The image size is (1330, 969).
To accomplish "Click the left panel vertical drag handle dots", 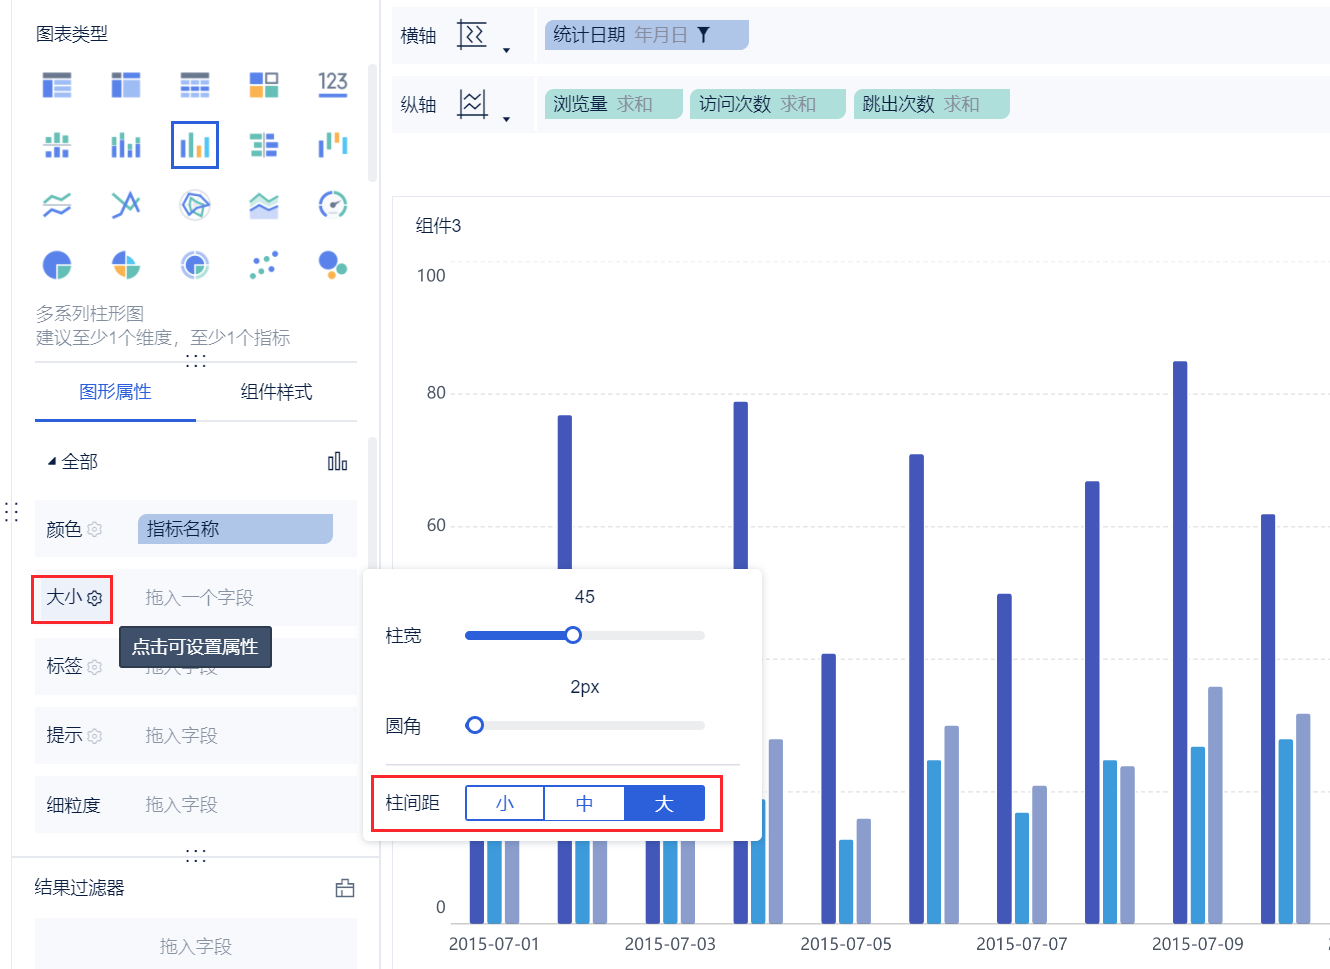I will 12,512.
